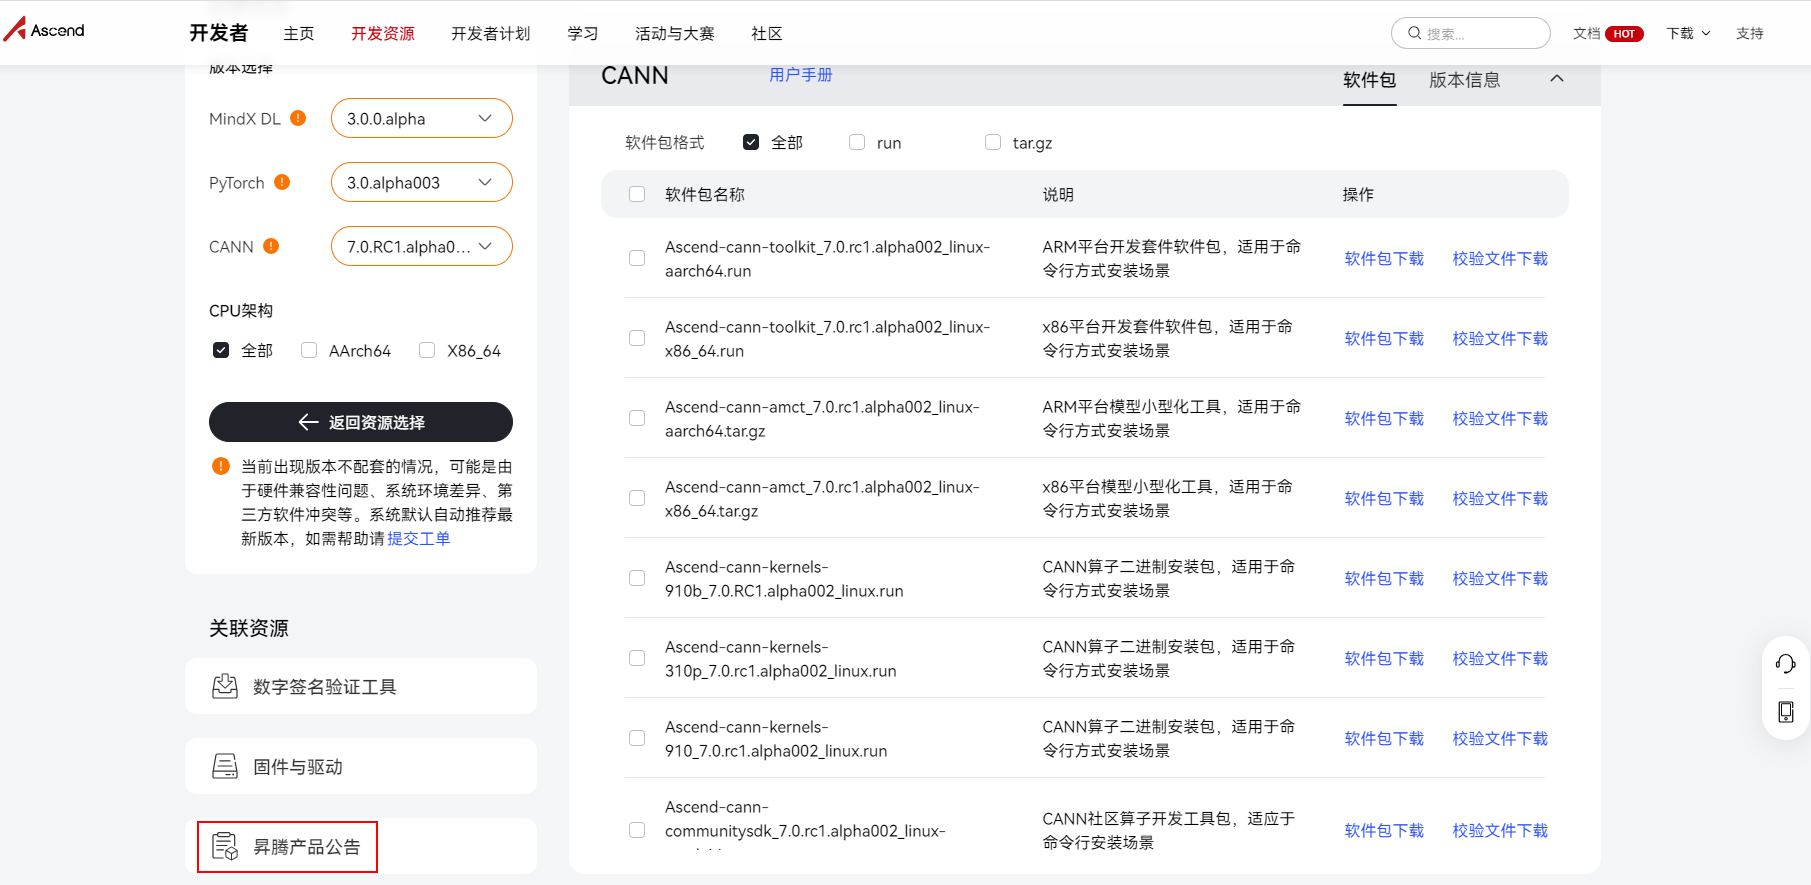Open the 用户手册 link

pos(801,75)
